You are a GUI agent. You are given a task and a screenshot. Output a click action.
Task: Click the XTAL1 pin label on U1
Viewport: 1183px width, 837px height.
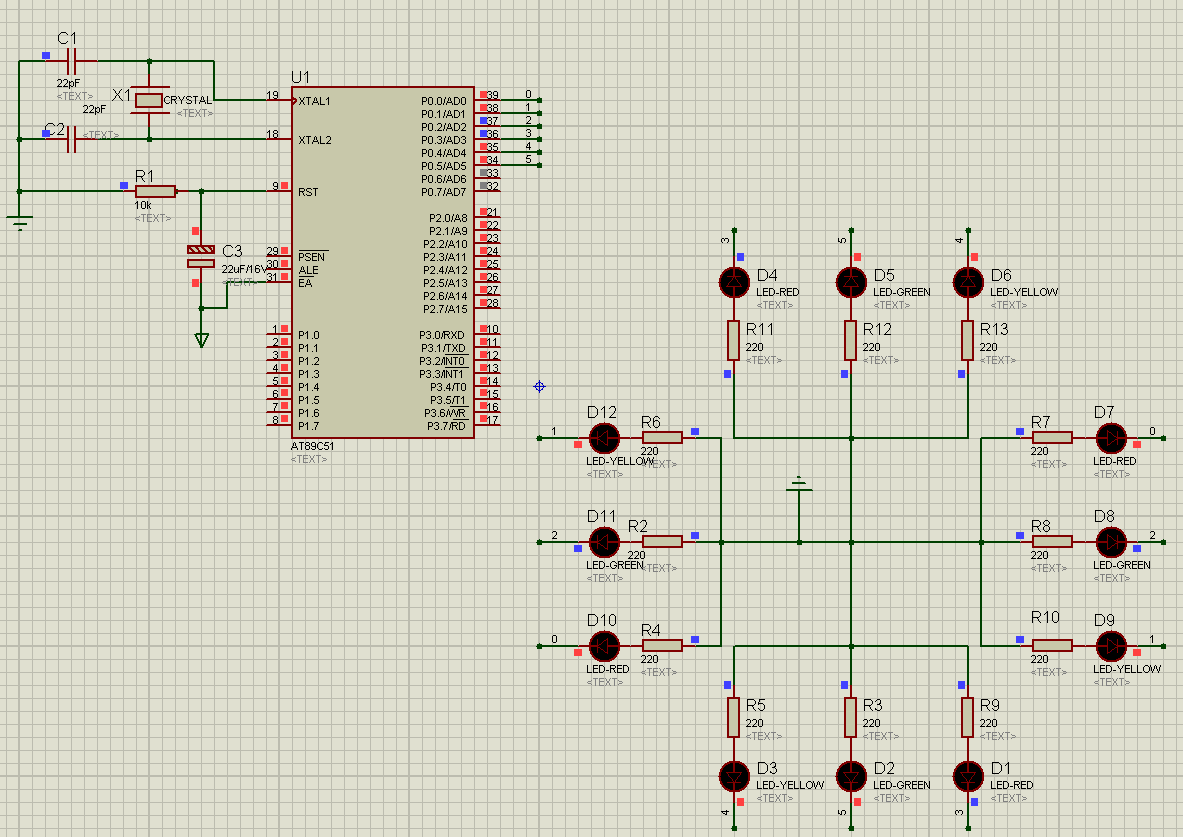click(x=314, y=101)
